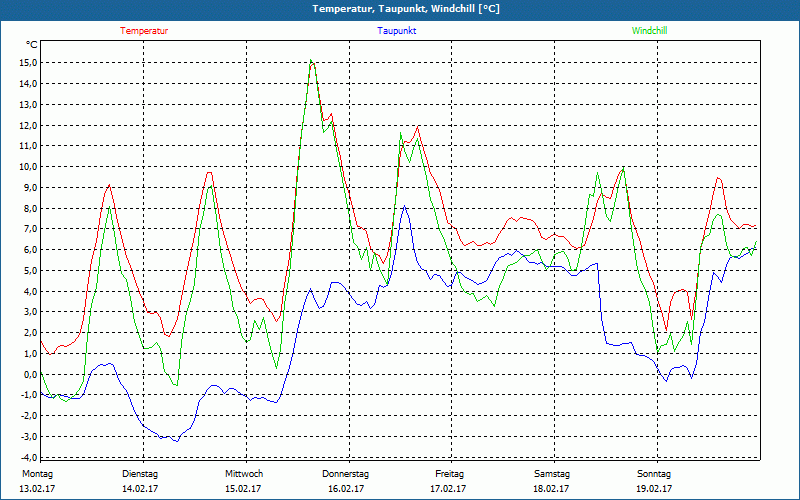Image resolution: width=800 pixels, height=500 pixels.
Task: Click the green Windchill legend label
Action: click(649, 31)
